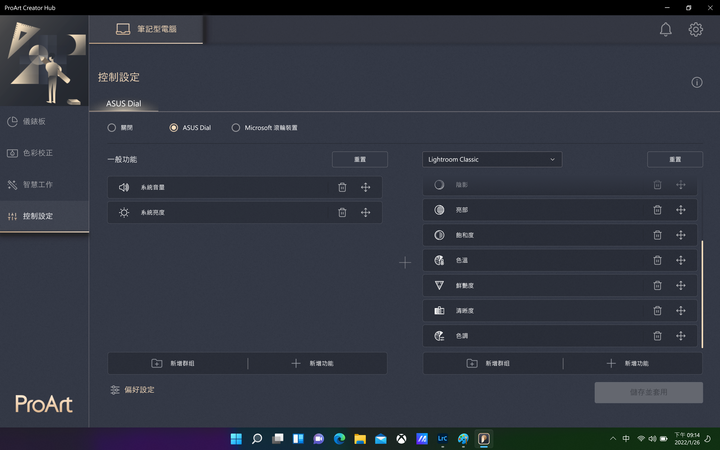The width and height of the screenshot is (720, 450).
Task: Select the ASUS Dial radio option
Action: coord(174,128)
